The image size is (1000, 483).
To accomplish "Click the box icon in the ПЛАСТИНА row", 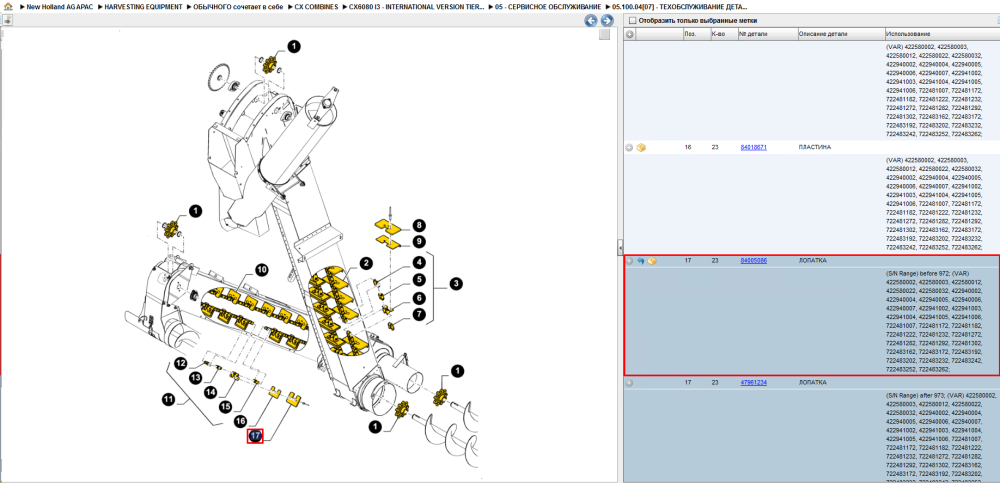I will pyautogui.click(x=641, y=147).
